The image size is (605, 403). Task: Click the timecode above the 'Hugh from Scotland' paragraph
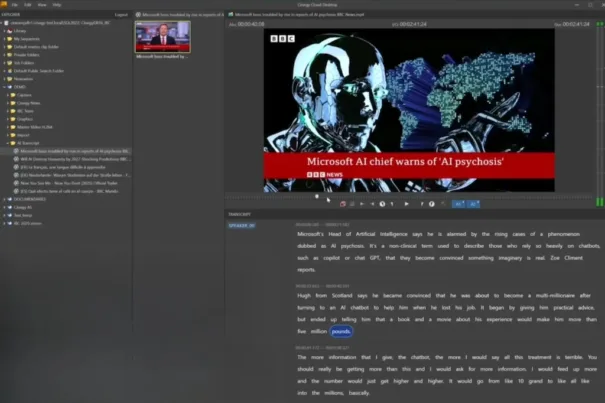tap(322, 286)
